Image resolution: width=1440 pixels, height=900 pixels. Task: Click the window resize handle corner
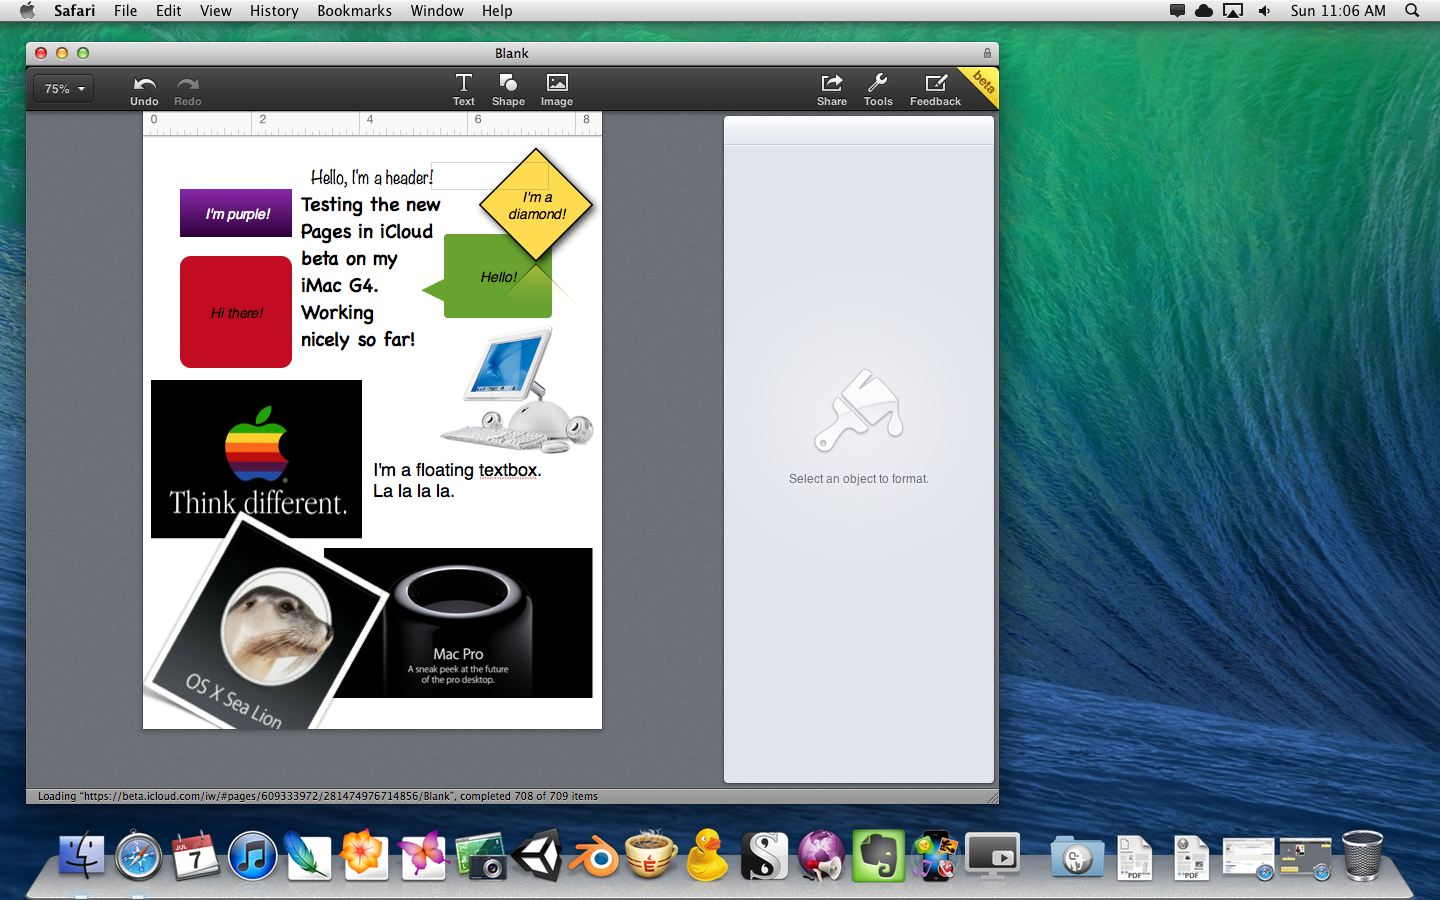[x=992, y=797]
